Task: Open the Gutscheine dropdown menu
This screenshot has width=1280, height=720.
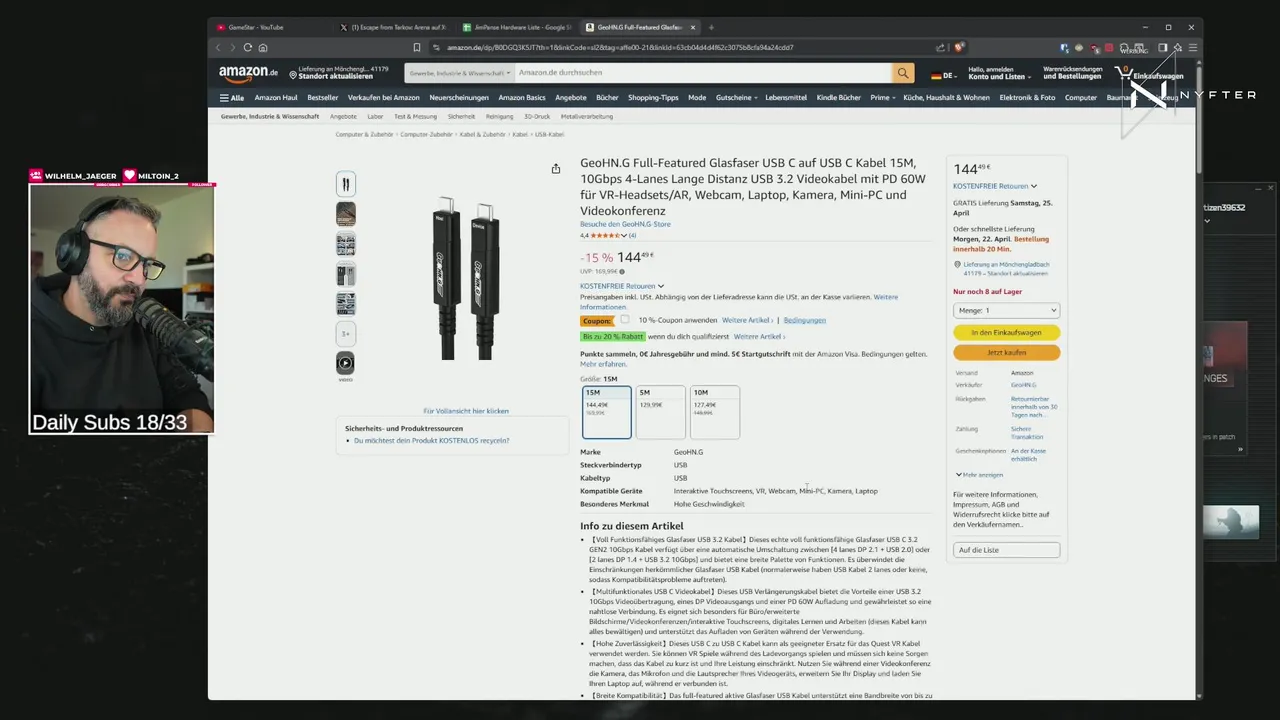Action: click(735, 98)
